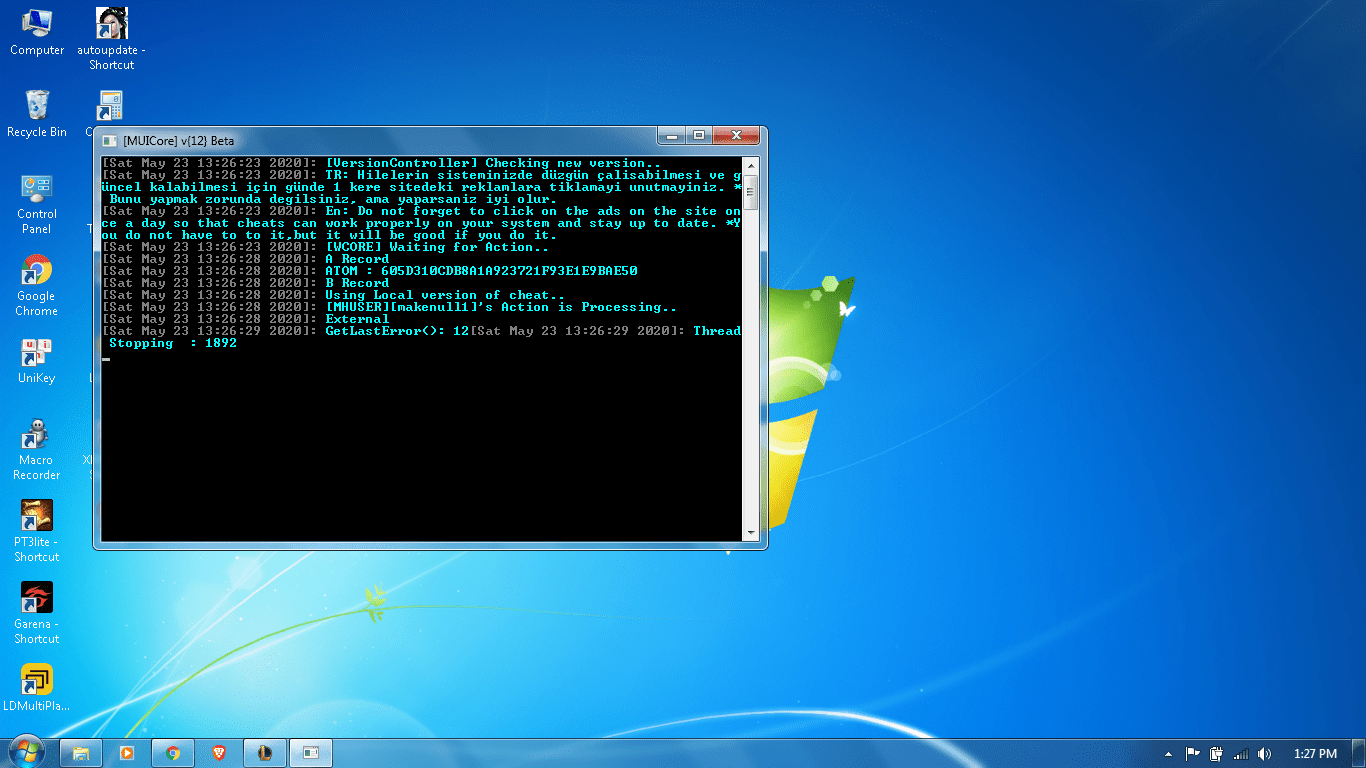Click the "Using Local version of cheat.." line

coord(446,295)
